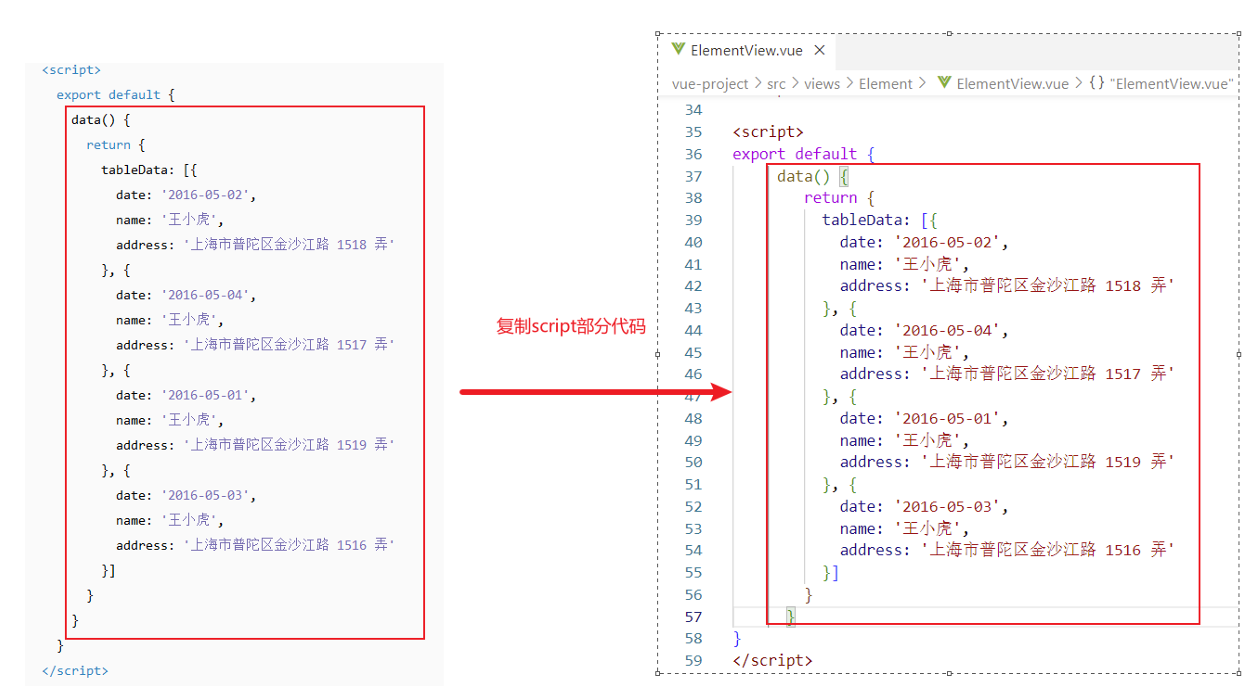
Task: Click line number 55 in the editor gutter
Action: 694,572
